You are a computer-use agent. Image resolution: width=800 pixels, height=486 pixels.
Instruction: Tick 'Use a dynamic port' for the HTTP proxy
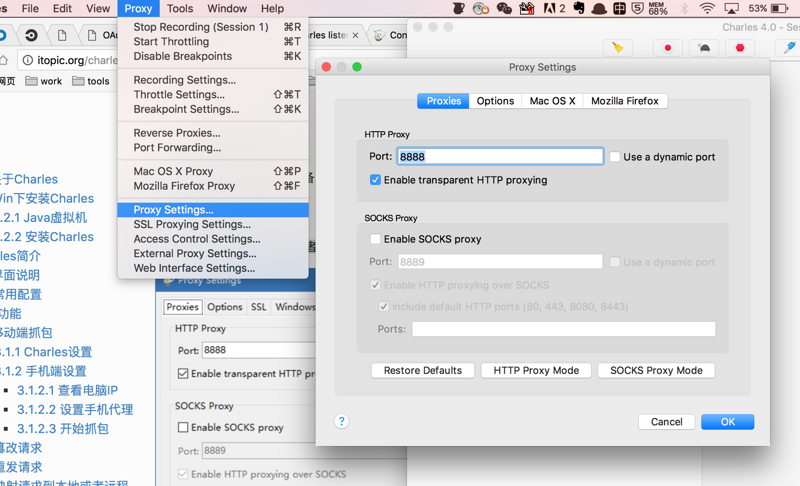pyautogui.click(x=615, y=157)
